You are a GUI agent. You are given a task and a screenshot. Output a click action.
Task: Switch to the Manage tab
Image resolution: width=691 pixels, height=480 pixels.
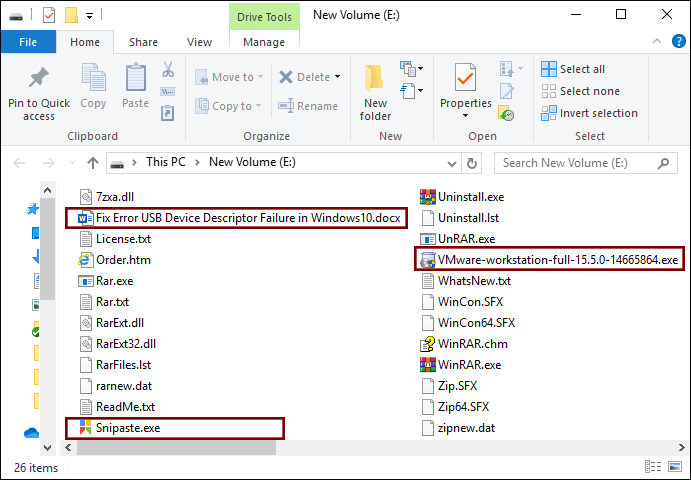264,42
